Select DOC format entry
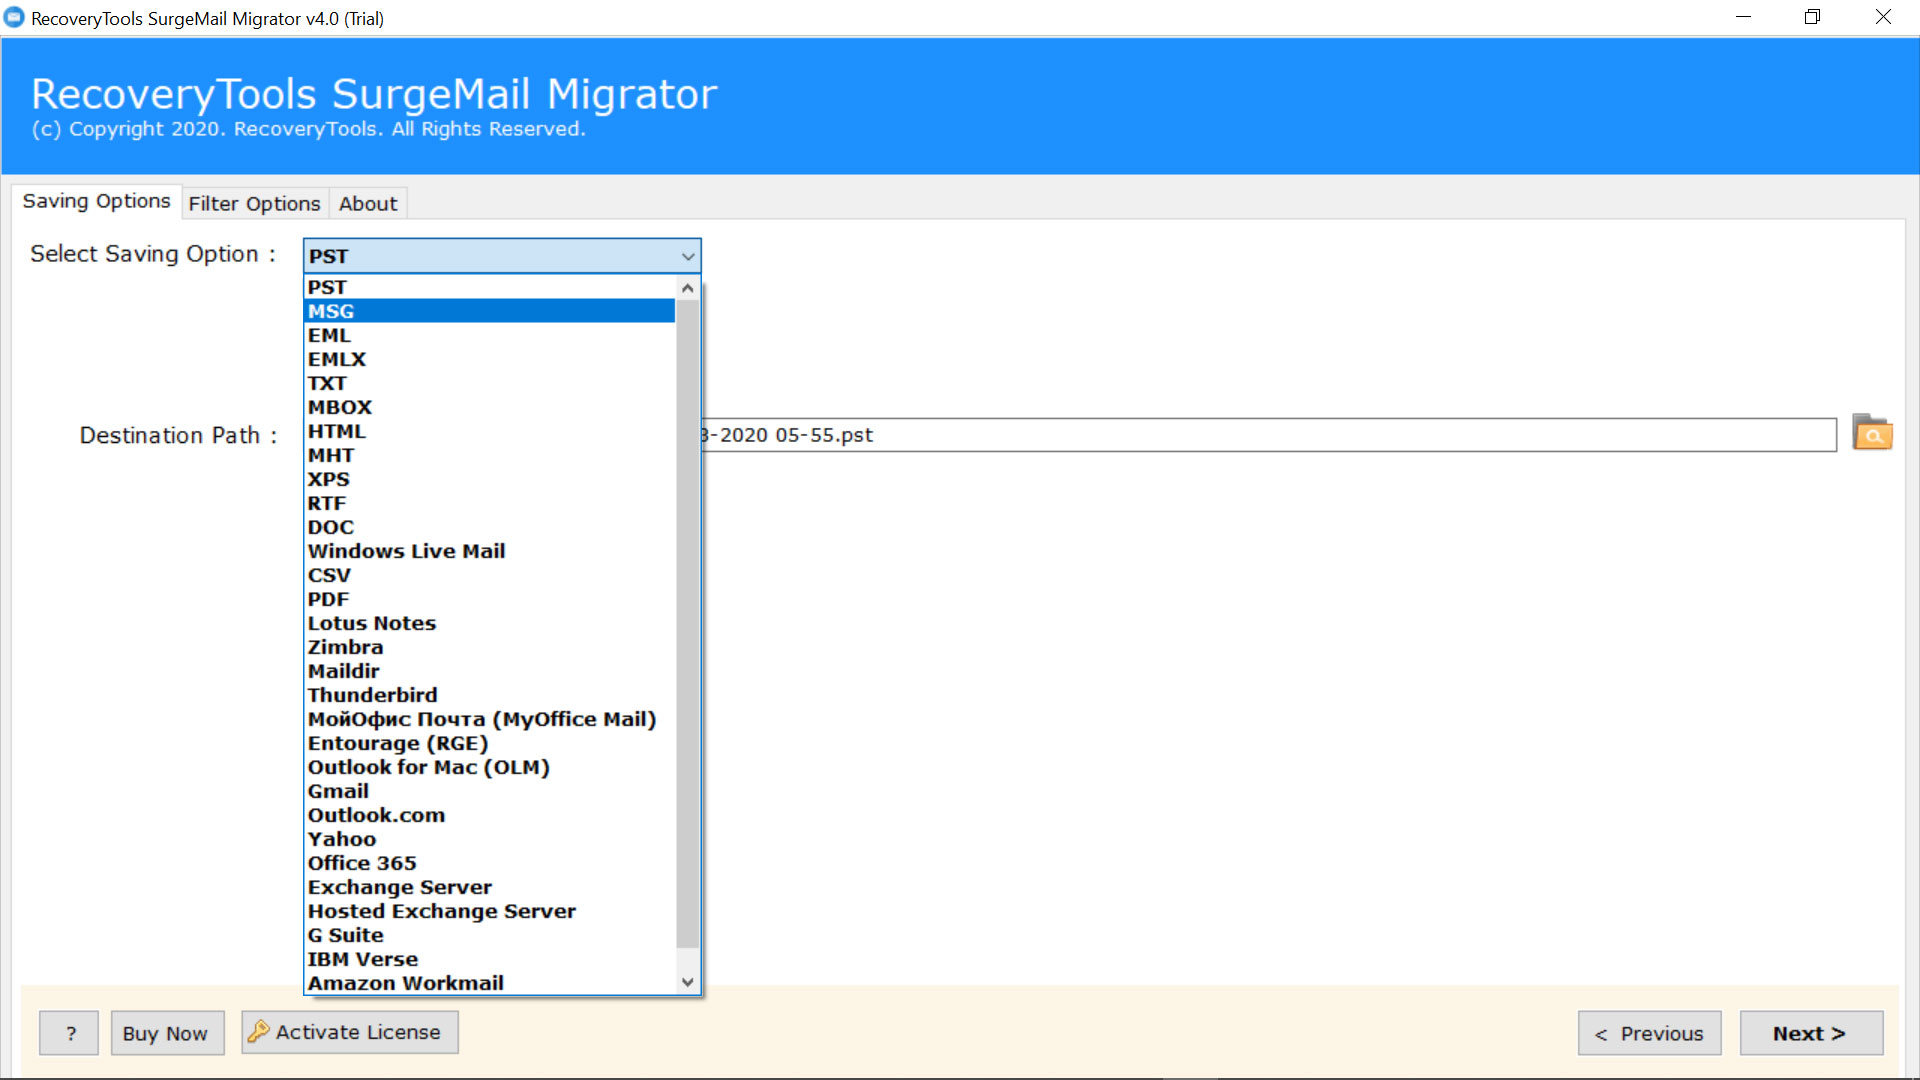The image size is (1920, 1080). (x=490, y=527)
